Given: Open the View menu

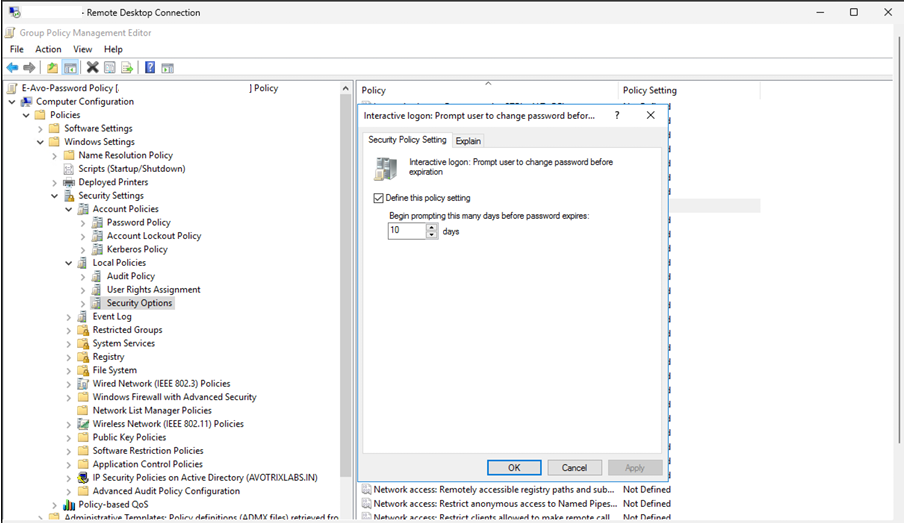Looking at the screenshot, I should [x=83, y=49].
